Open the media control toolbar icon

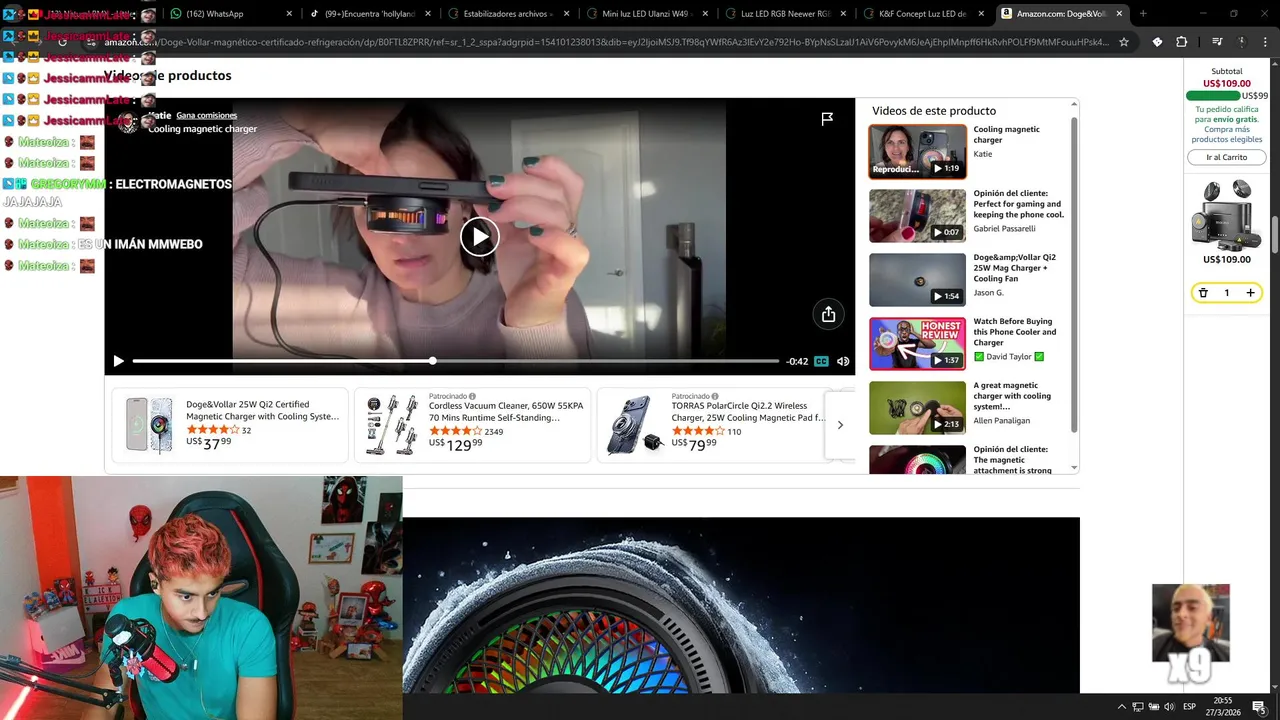point(1217,42)
